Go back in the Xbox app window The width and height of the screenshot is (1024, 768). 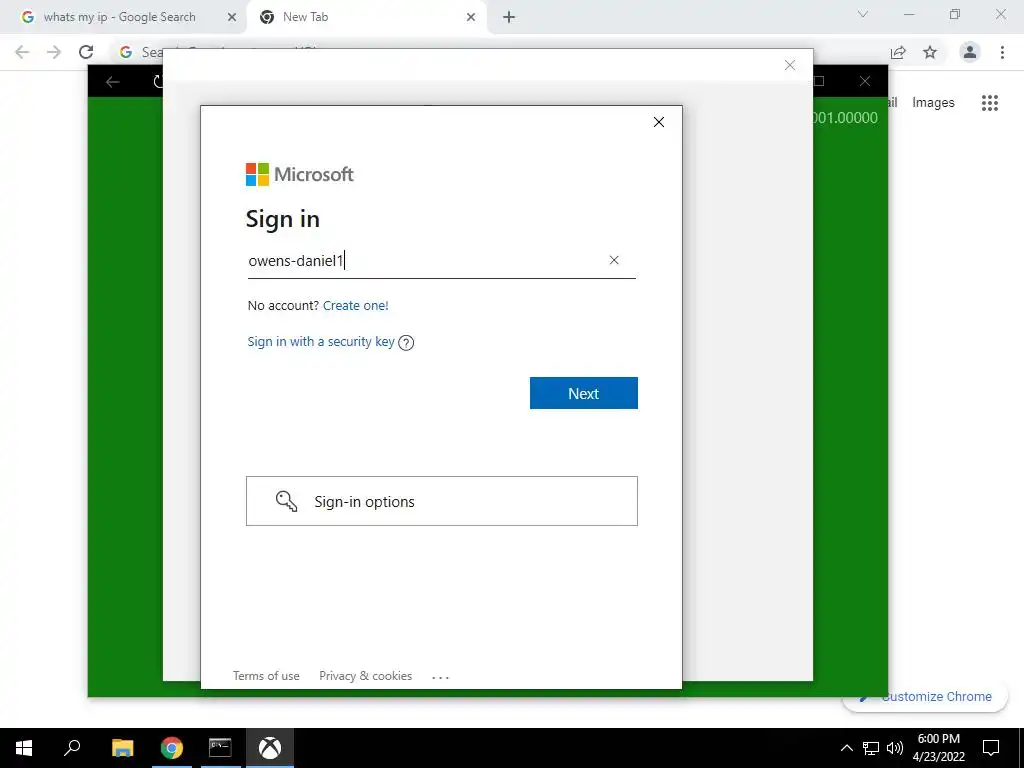pyautogui.click(x=112, y=82)
